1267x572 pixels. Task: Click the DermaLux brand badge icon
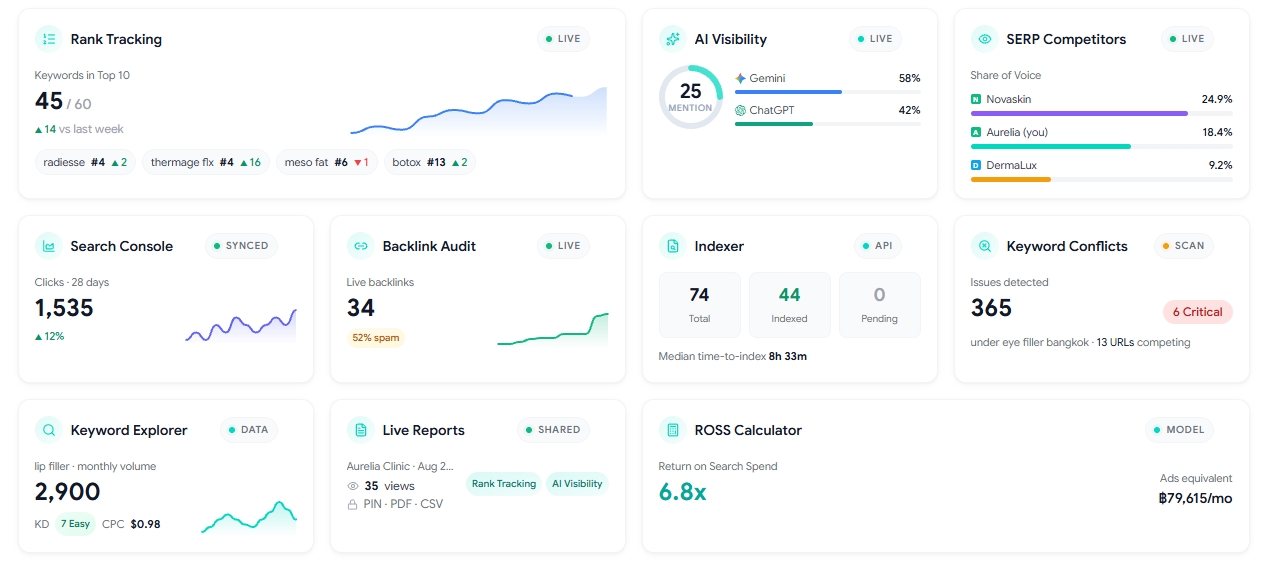coord(976,165)
